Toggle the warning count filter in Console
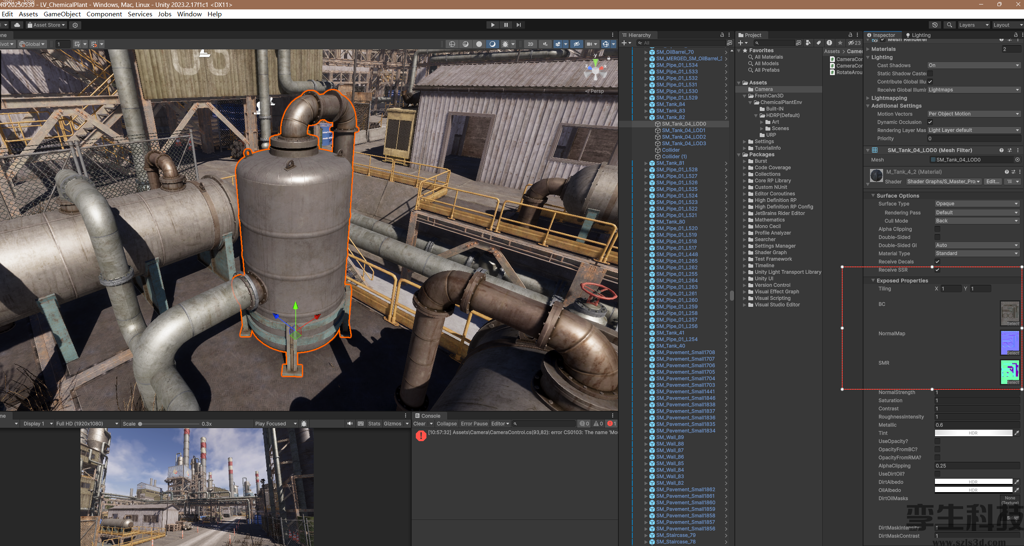This screenshot has width=1024, height=546. [x=597, y=423]
